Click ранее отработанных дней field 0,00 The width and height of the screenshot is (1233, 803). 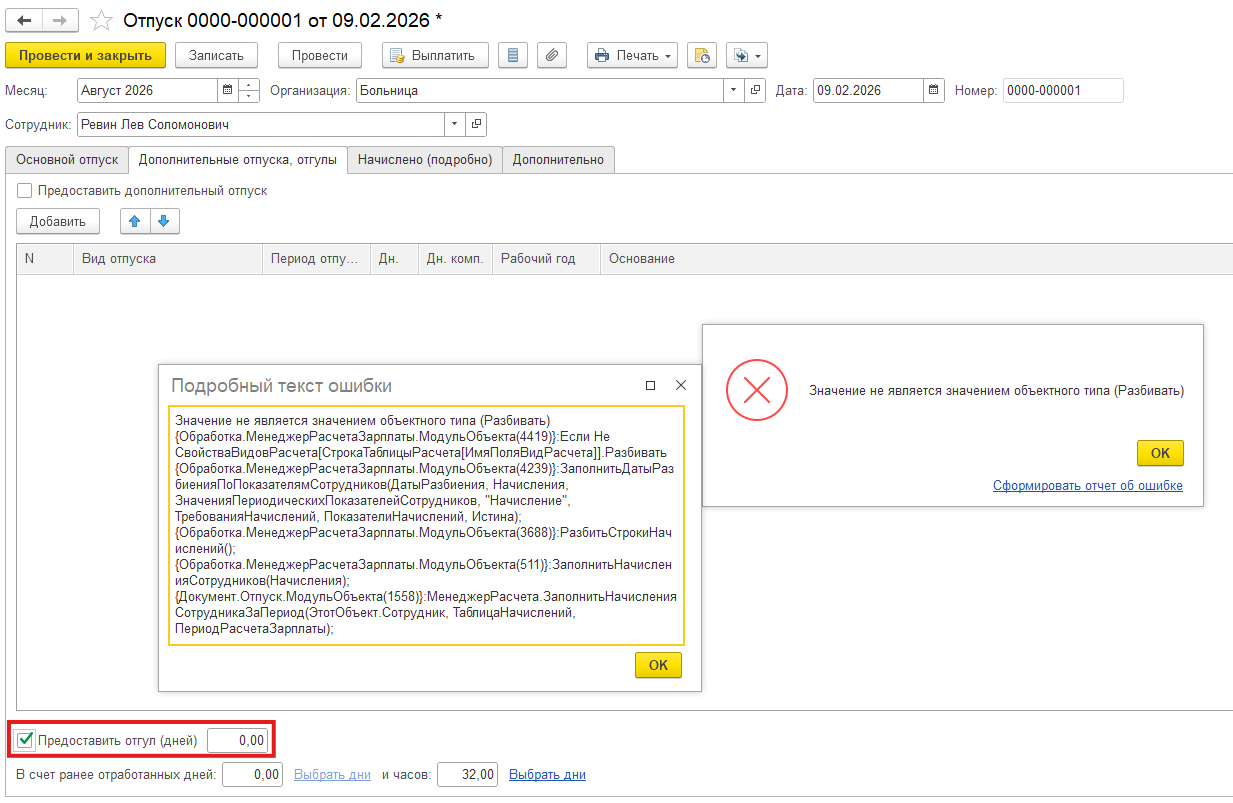pyautogui.click(x=253, y=774)
